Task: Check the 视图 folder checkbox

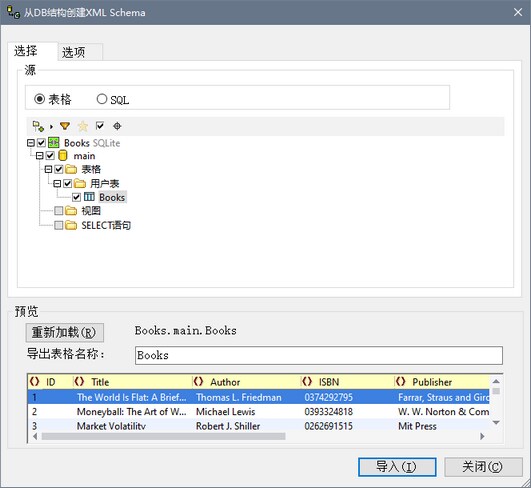Action: [x=59, y=211]
